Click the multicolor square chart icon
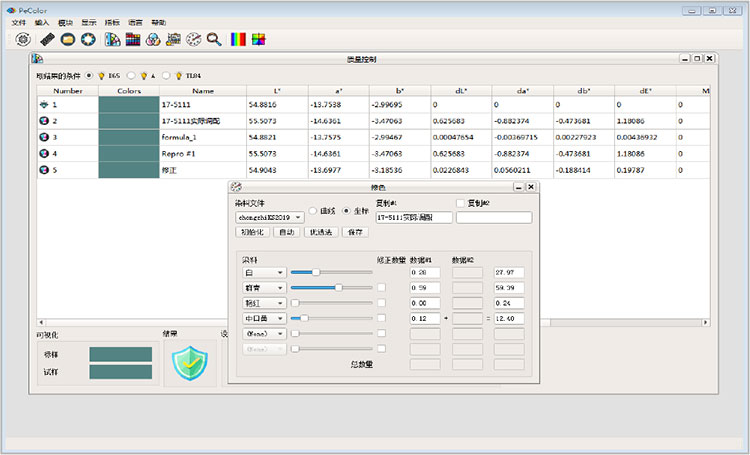The height and width of the screenshot is (455, 750). coord(259,40)
